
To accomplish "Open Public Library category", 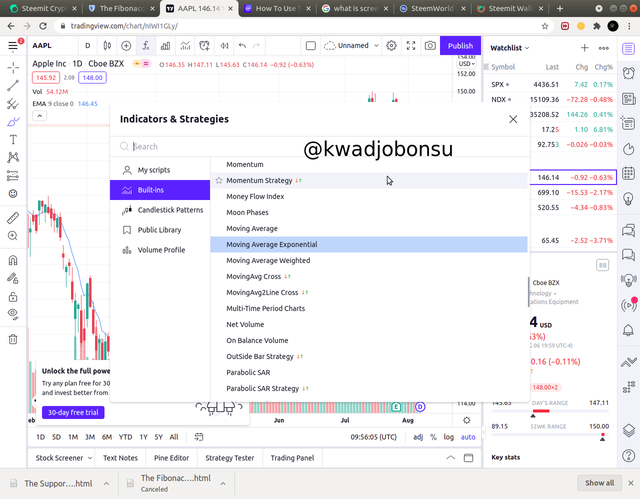I will 160,230.
